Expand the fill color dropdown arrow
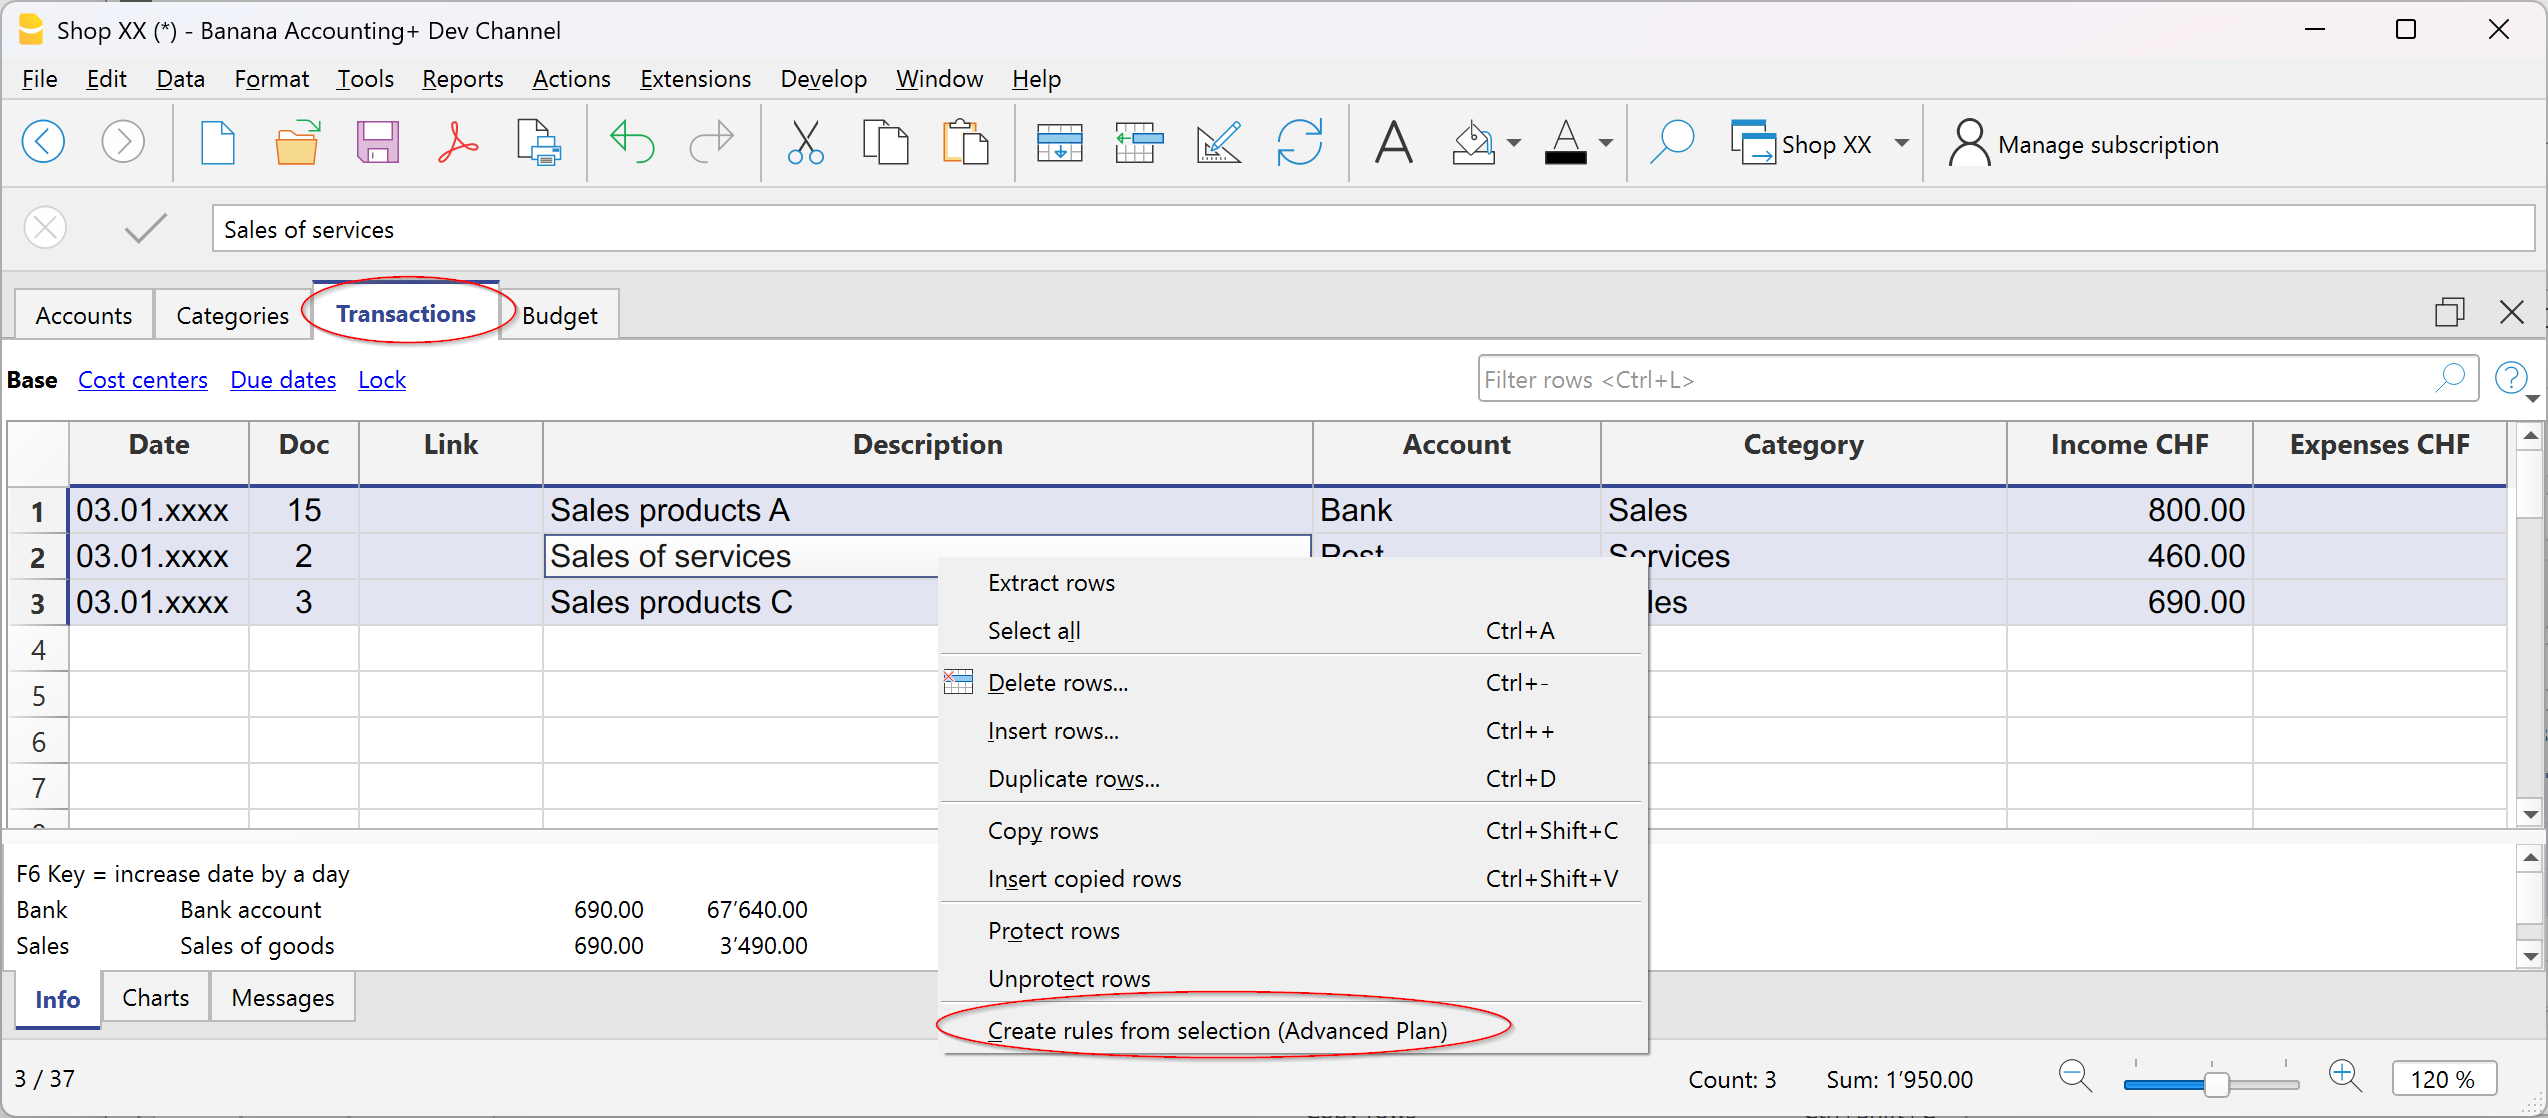 coord(1514,144)
